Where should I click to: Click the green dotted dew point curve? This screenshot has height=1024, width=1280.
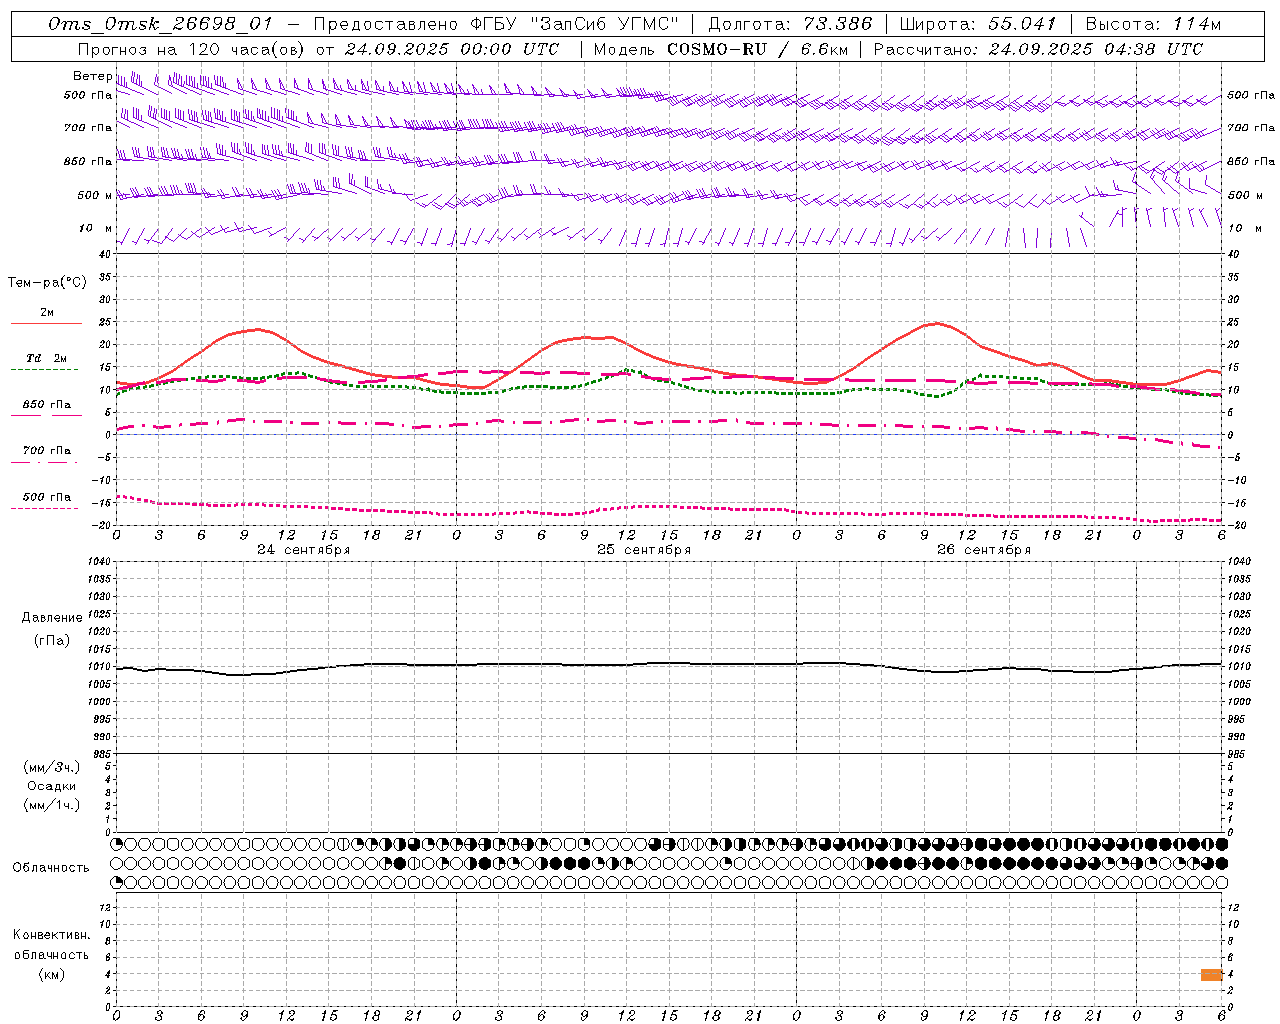[x=669, y=384]
